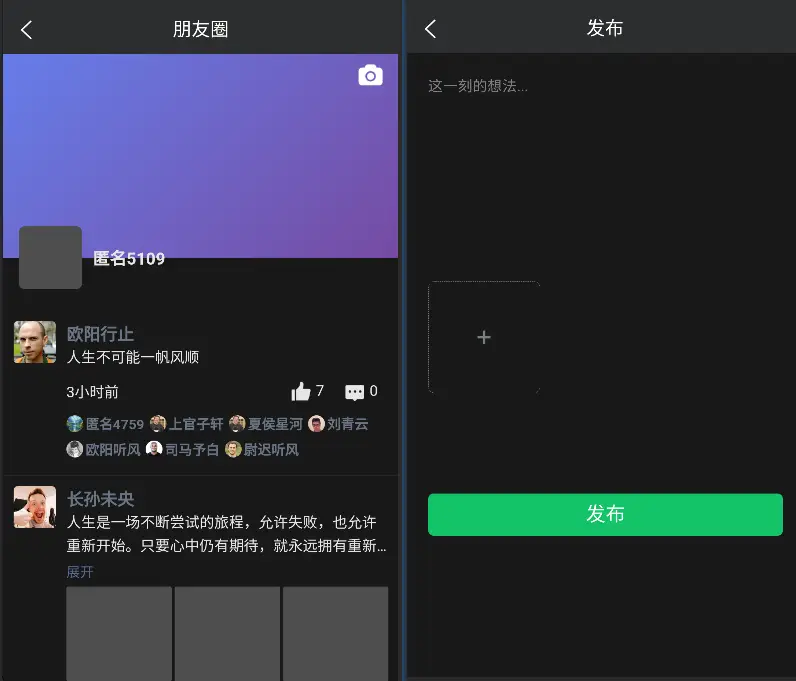Open the username 长孙未央 link
Screen dimensions: 796x681
(100, 498)
